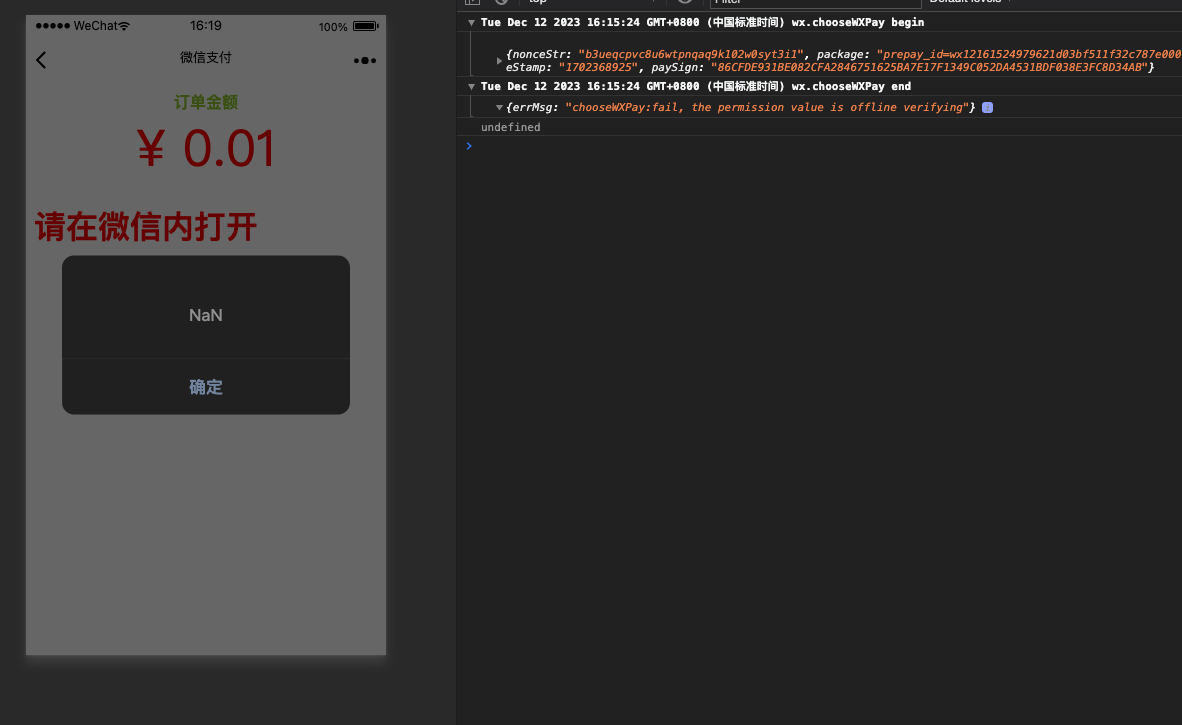Screen dimensions: 1182x725
Task: Collapse the errMsg object entry
Action: (499, 108)
